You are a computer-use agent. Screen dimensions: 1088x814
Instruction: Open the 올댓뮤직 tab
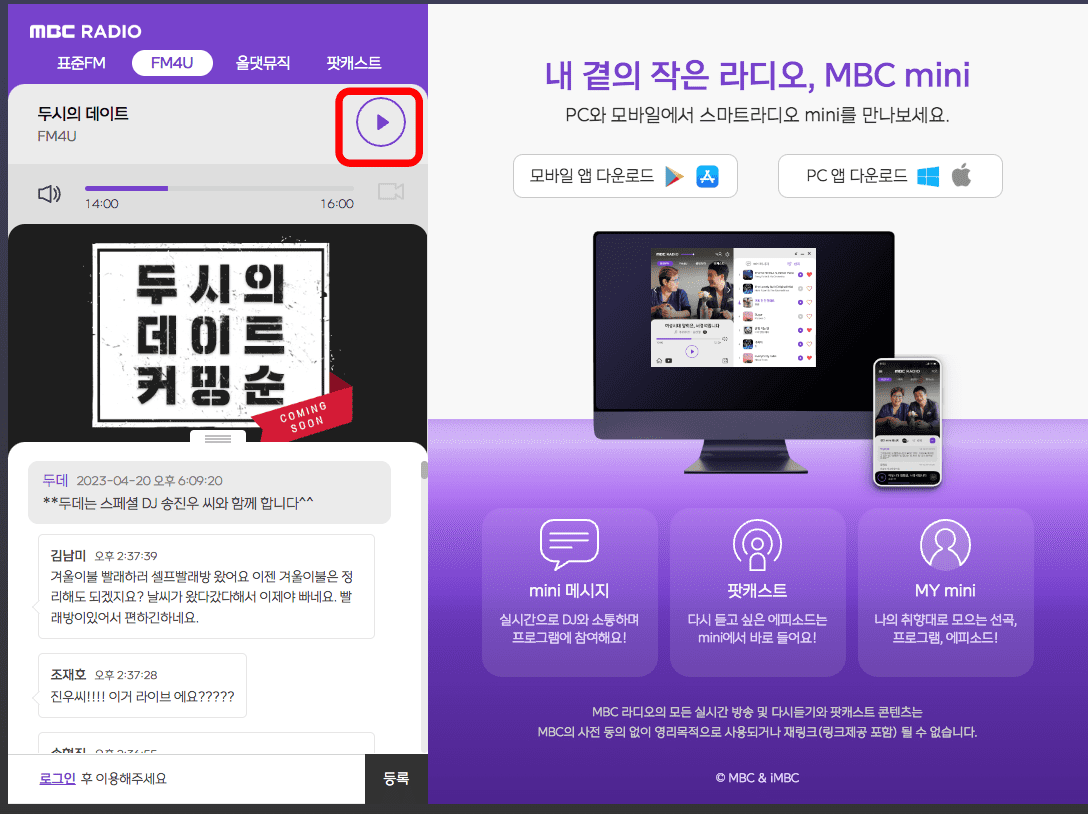click(263, 63)
